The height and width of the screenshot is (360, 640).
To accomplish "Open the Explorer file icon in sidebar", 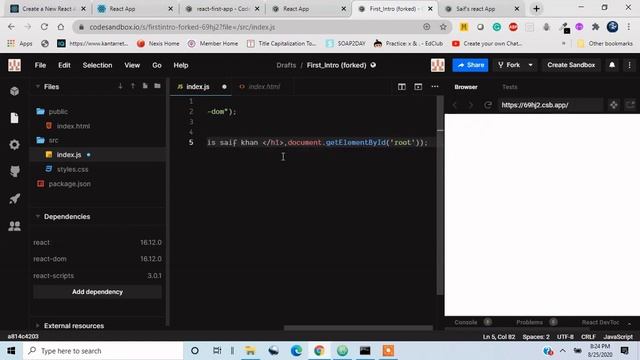I will [14, 118].
